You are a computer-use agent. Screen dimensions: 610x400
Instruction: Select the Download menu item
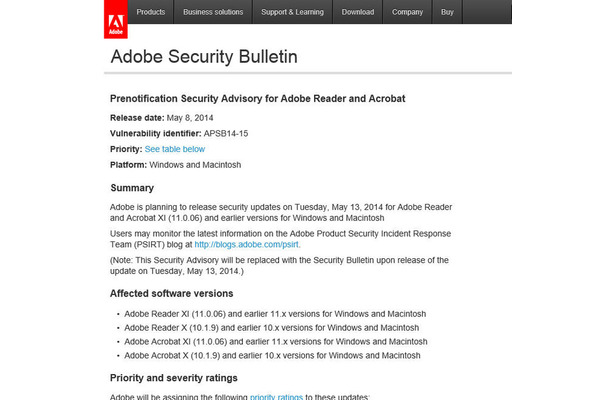coord(358,12)
